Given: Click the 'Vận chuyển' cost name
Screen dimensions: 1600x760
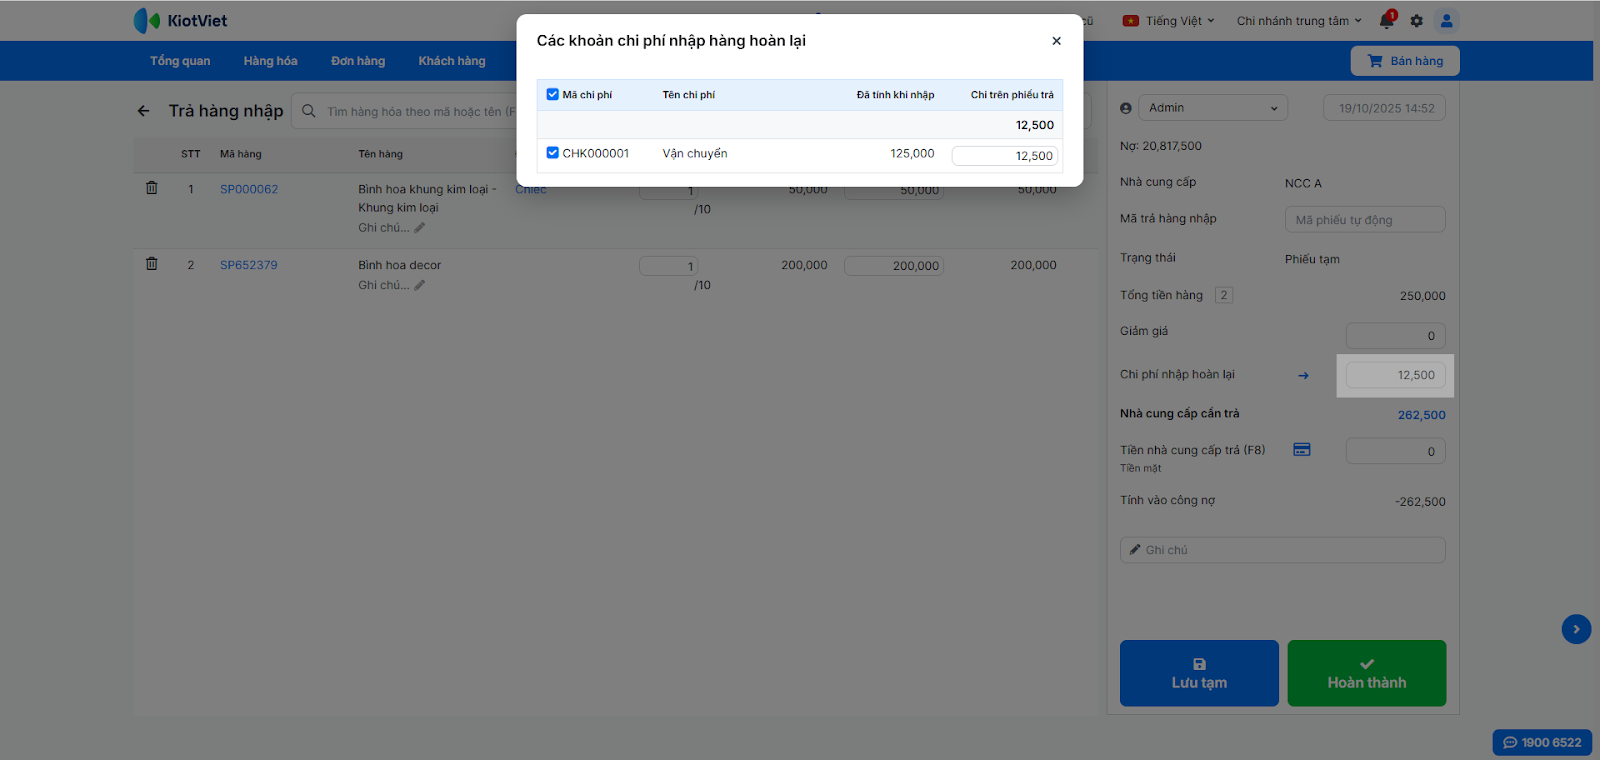Looking at the screenshot, I should [695, 154].
